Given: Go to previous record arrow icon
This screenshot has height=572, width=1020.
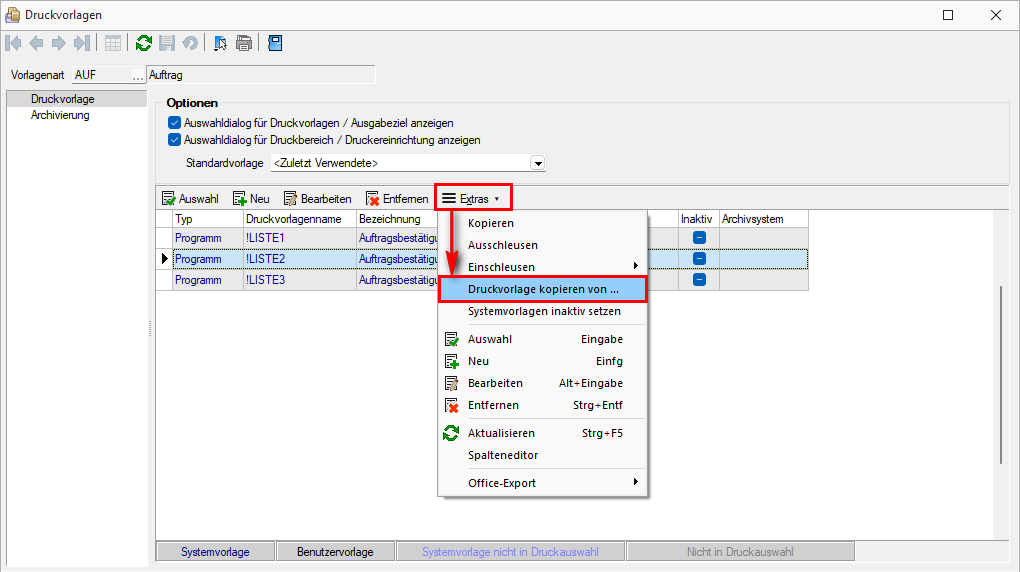Looking at the screenshot, I should [36, 44].
